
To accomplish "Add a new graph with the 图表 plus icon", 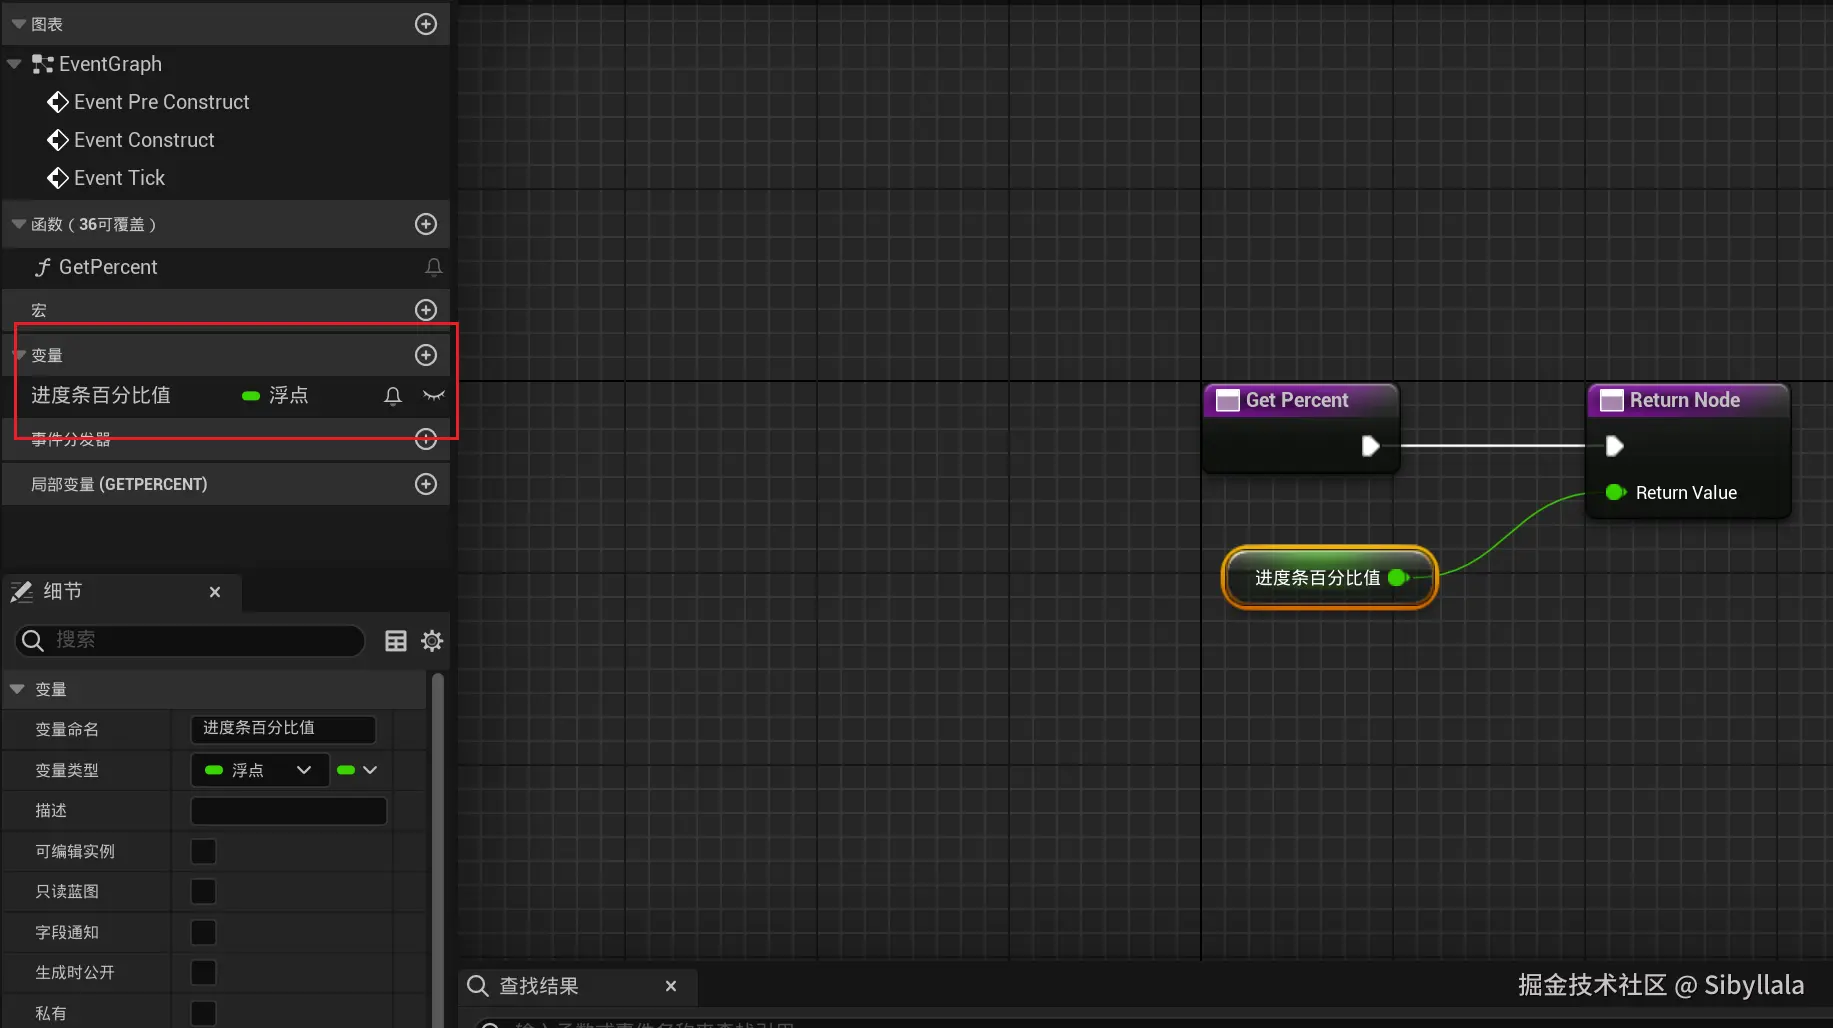I will click(x=426, y=24).
